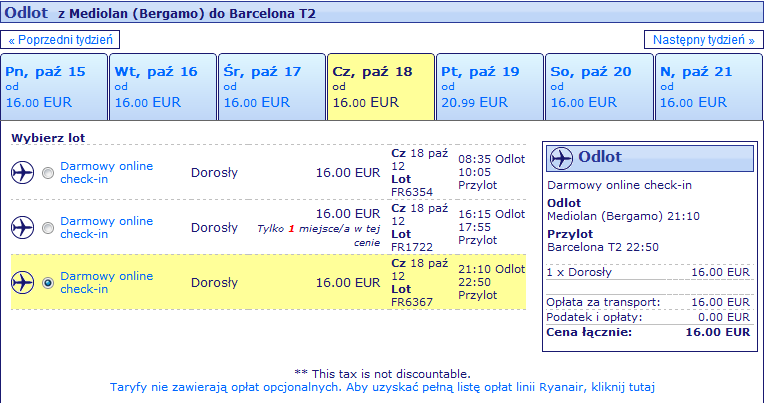Click the 'Tylko 1 miejsce/a w tej cenie' notice
This screenshot has height=403, width=764.
coord(319,235)
